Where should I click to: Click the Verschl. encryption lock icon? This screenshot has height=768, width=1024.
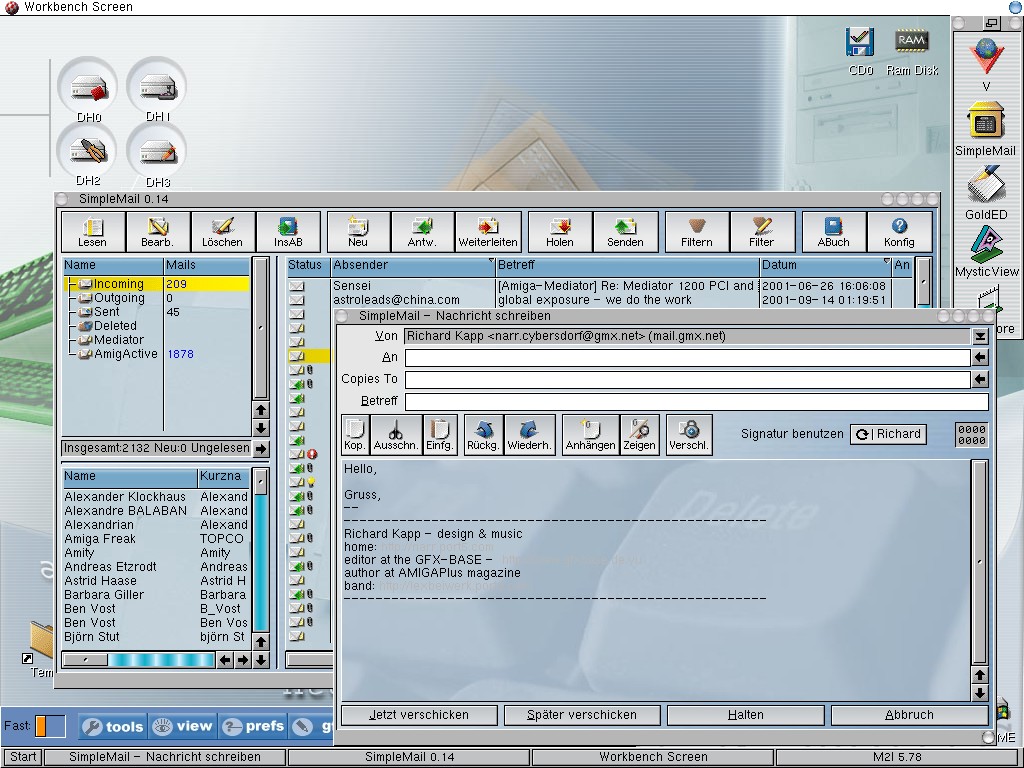tap(689, 435)
